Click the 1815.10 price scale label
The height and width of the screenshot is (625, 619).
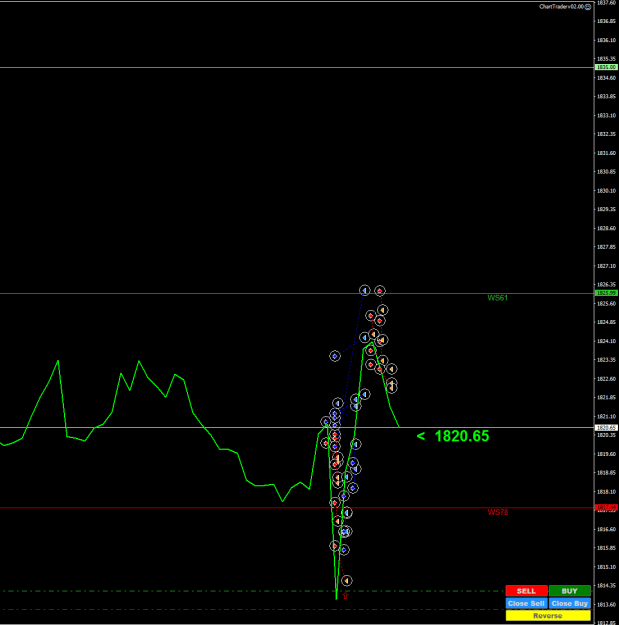pyautogui.click(x=606, y=567)
